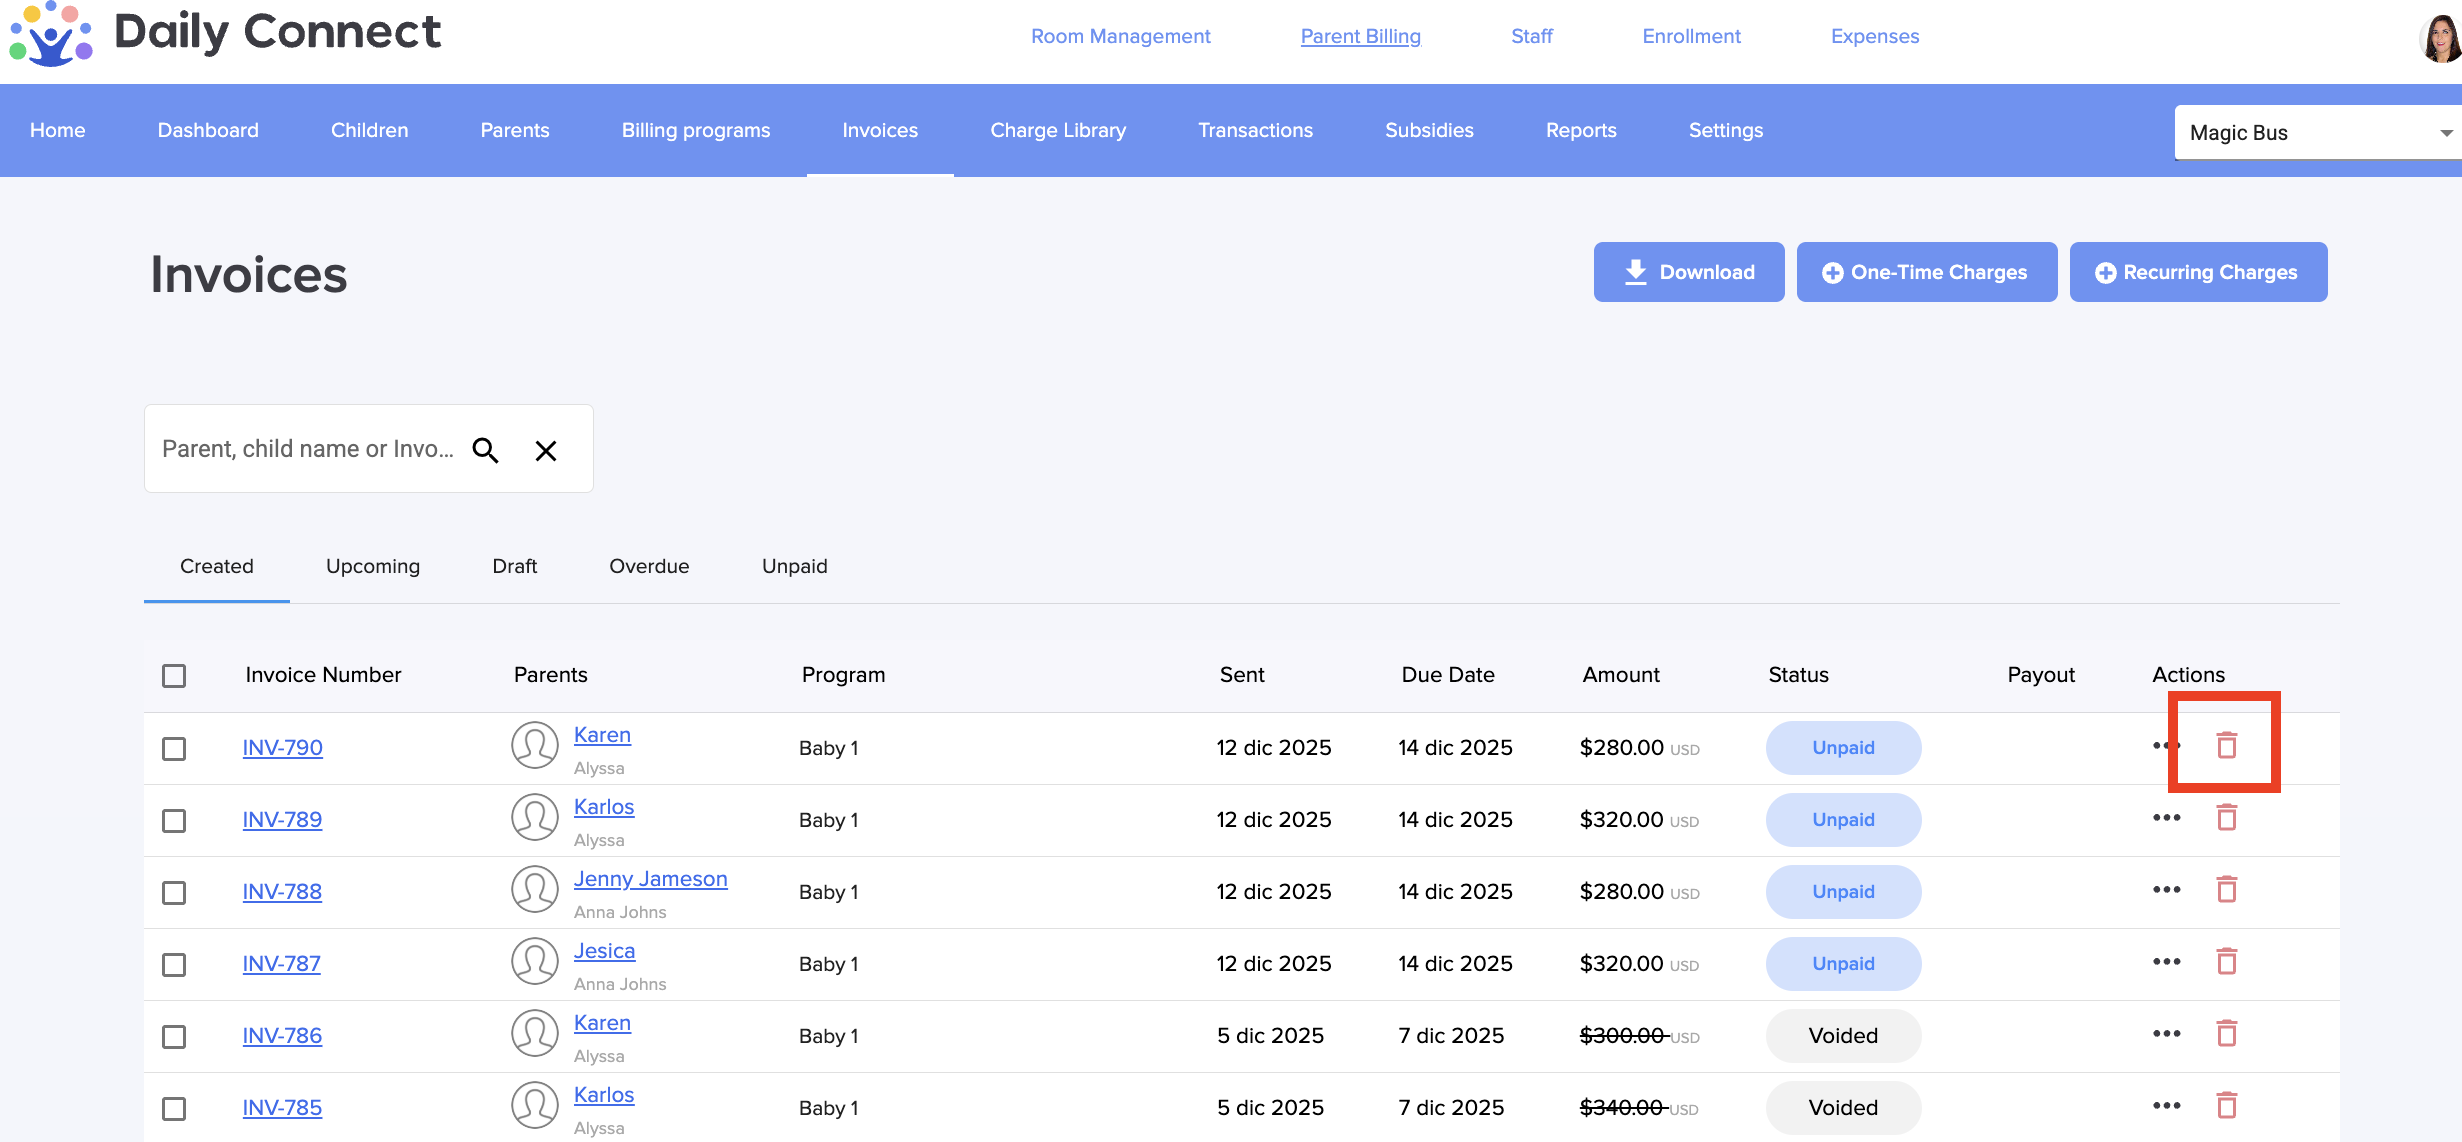Open the INV-790 invoice link
2462x1142 pixels.
click(282, 747)
